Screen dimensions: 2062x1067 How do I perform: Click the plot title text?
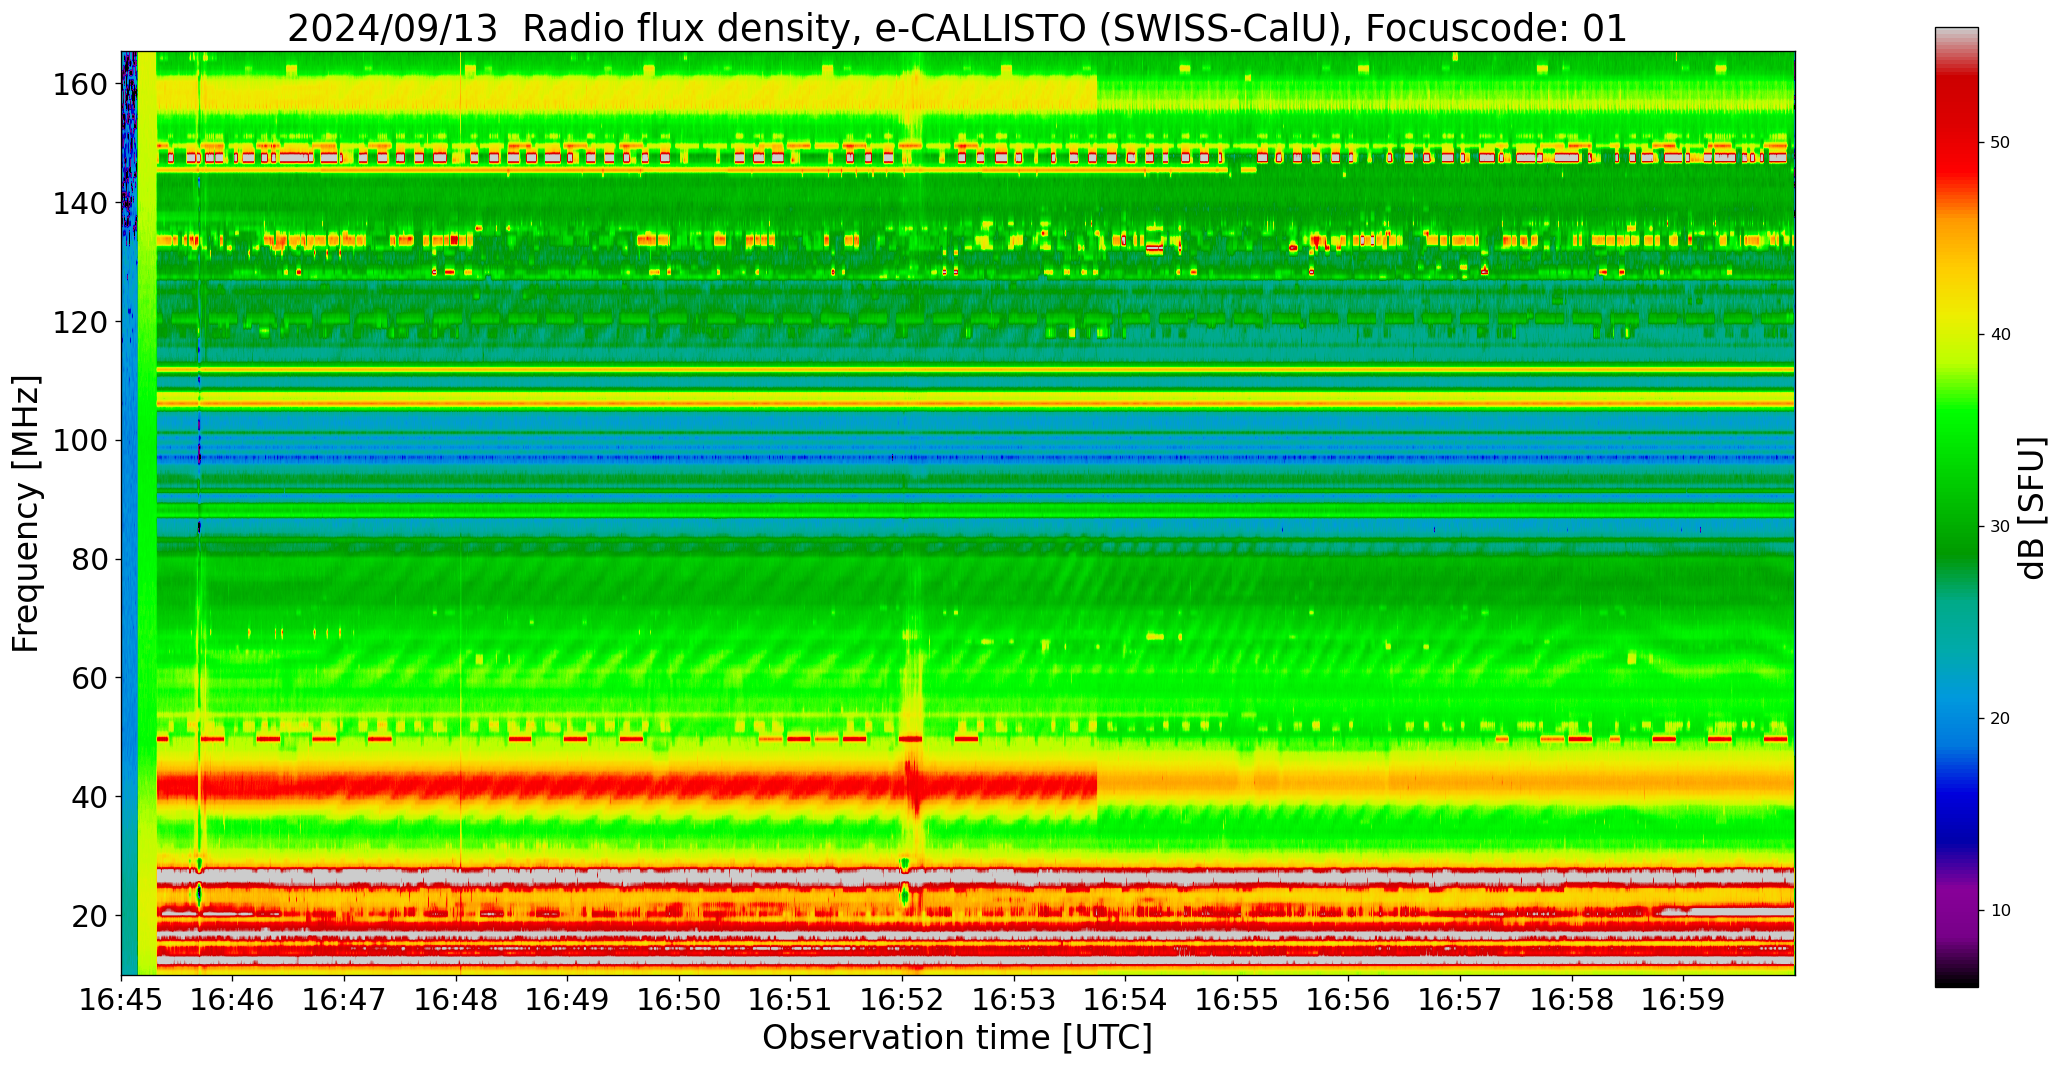957,28
